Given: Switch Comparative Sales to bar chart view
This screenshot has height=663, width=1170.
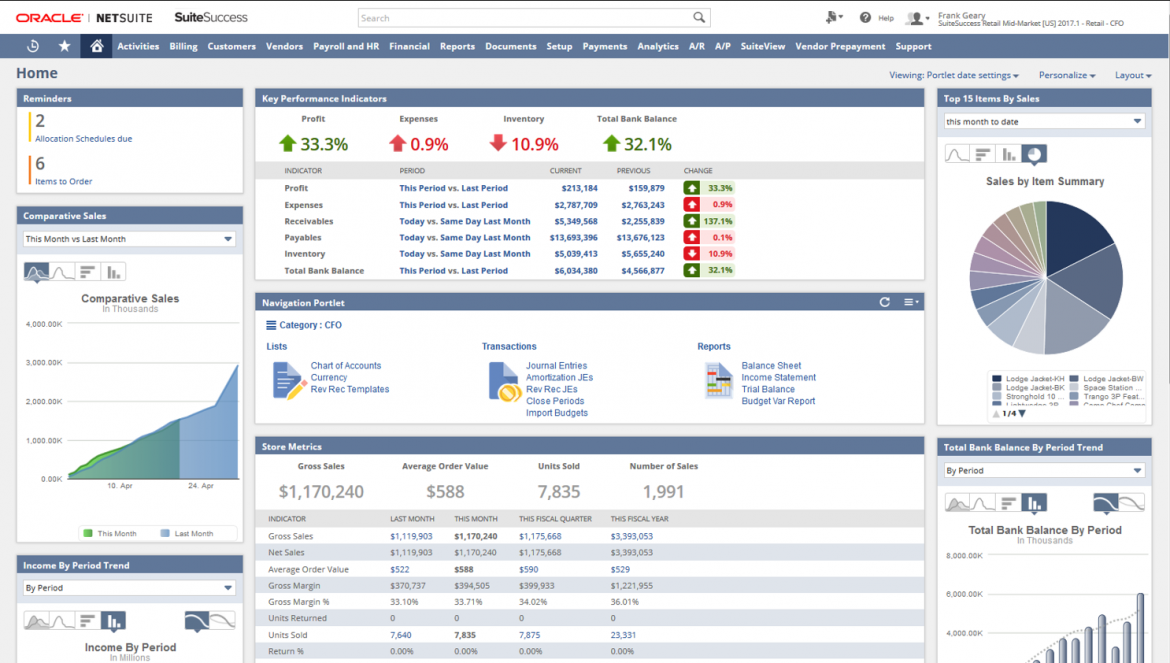Looking at the screenshot, I should pyautogui.click(x=114, y=272).
